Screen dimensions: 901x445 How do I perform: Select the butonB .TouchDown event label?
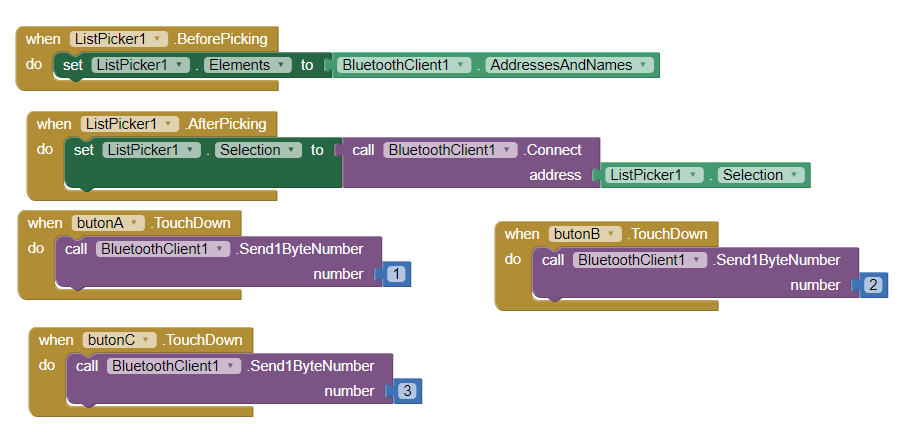670,234
